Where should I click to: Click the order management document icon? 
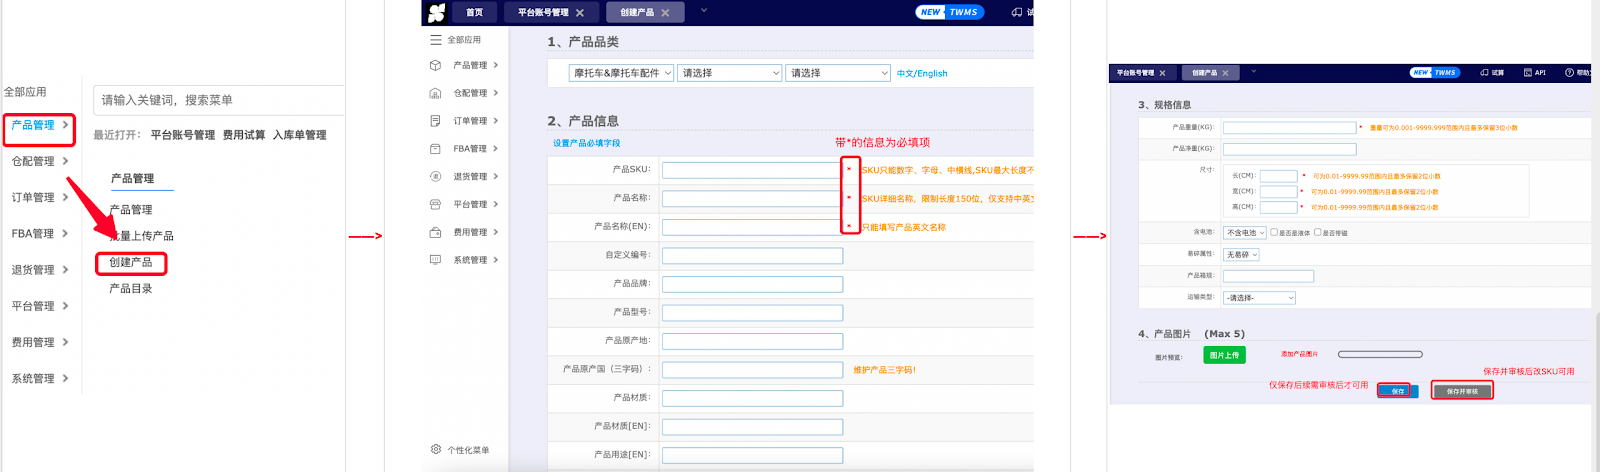click(x=435, y=121)
